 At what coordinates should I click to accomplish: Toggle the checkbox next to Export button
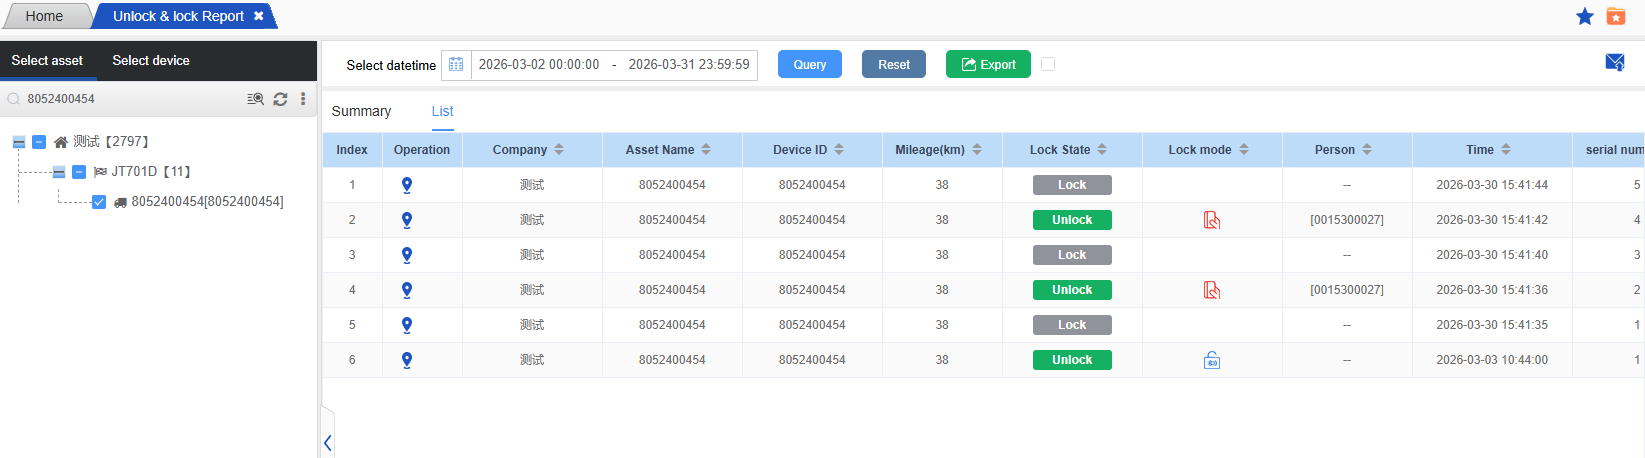tap(1048, 64)
